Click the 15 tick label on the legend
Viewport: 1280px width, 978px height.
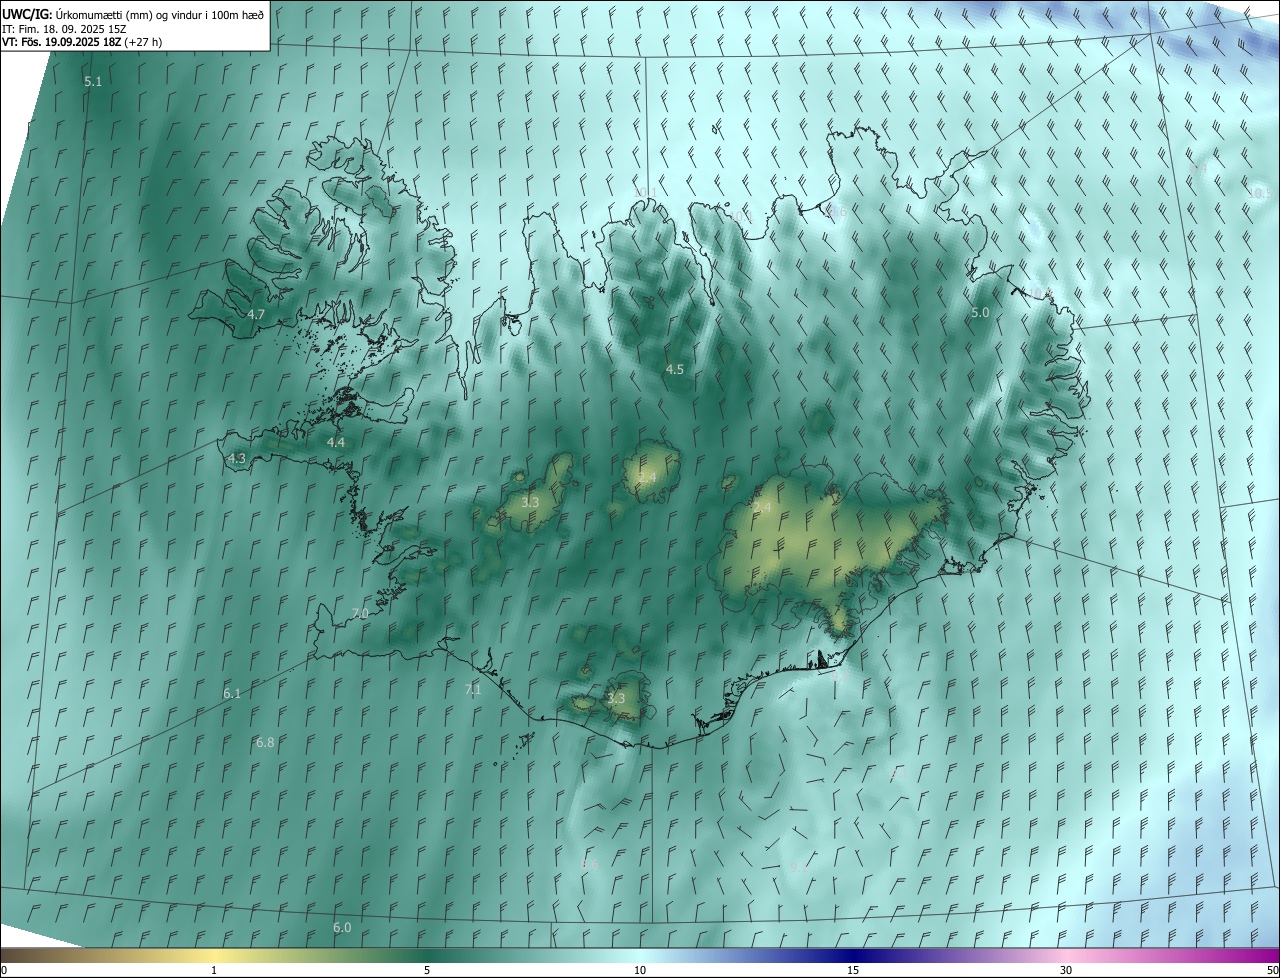[x=853, y=970]
